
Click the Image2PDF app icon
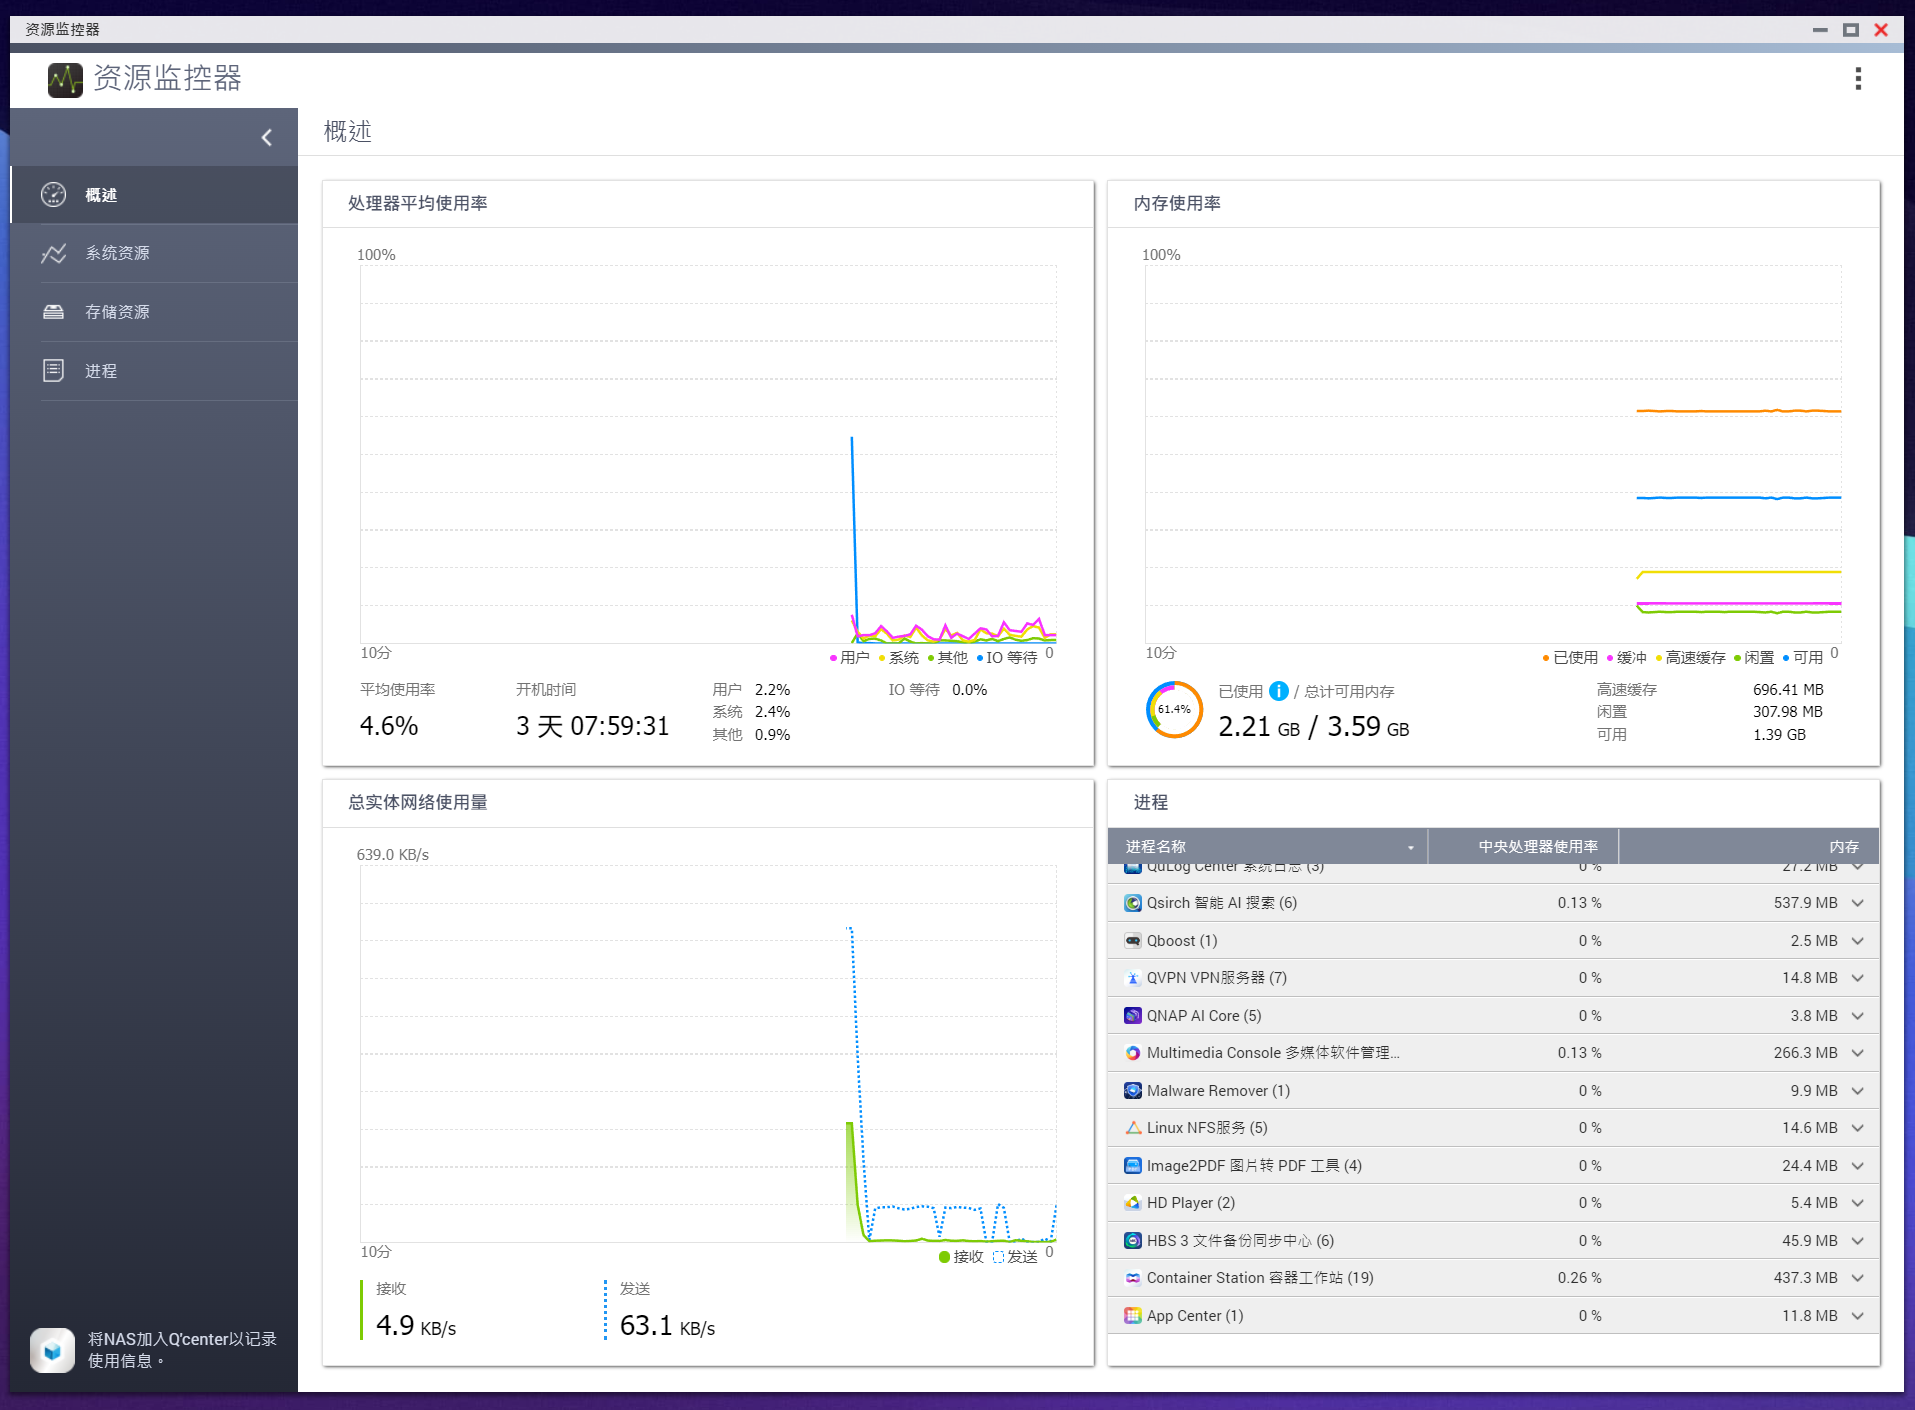point(1133,1166)
